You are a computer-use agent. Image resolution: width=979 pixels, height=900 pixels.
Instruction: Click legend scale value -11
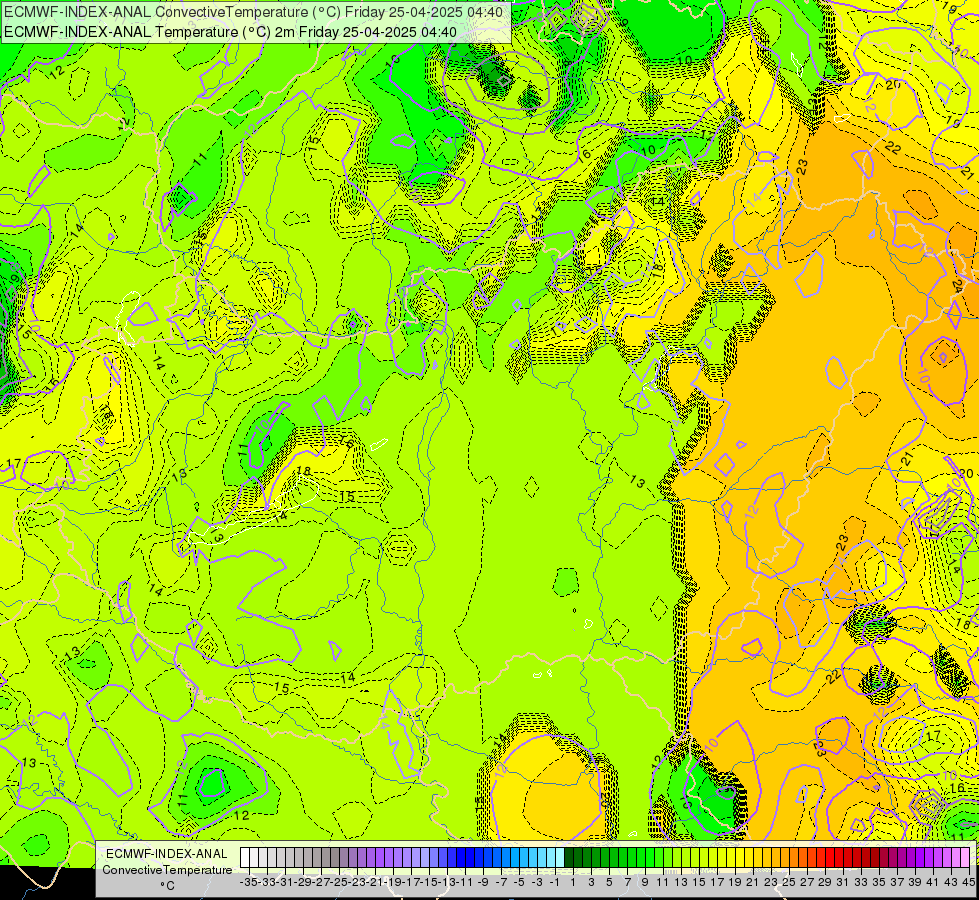pyautogui.click(x=465, y=882)
